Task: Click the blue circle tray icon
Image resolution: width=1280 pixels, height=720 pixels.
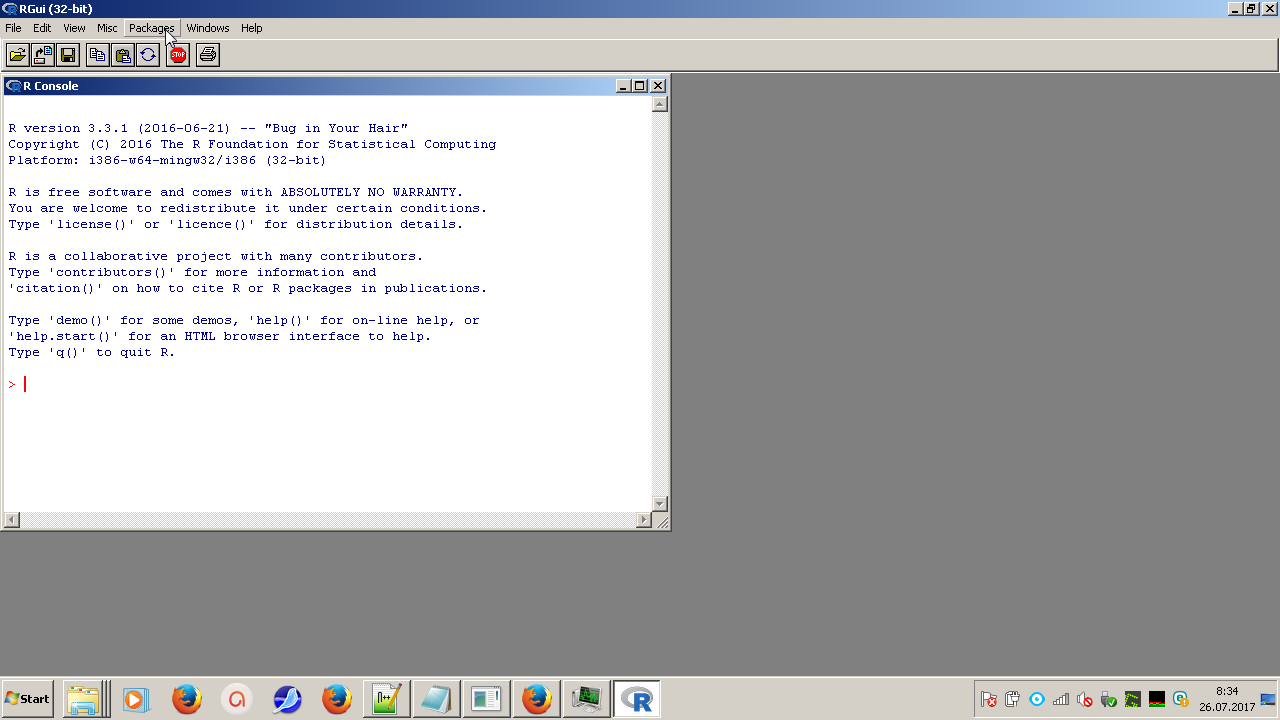Action: (1037, 699)
